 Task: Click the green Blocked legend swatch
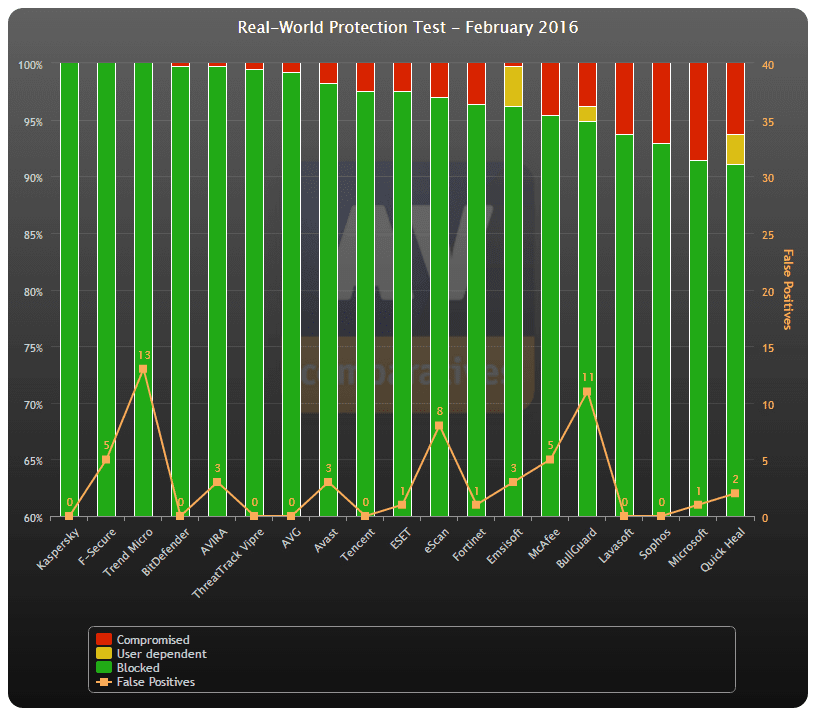104,667
